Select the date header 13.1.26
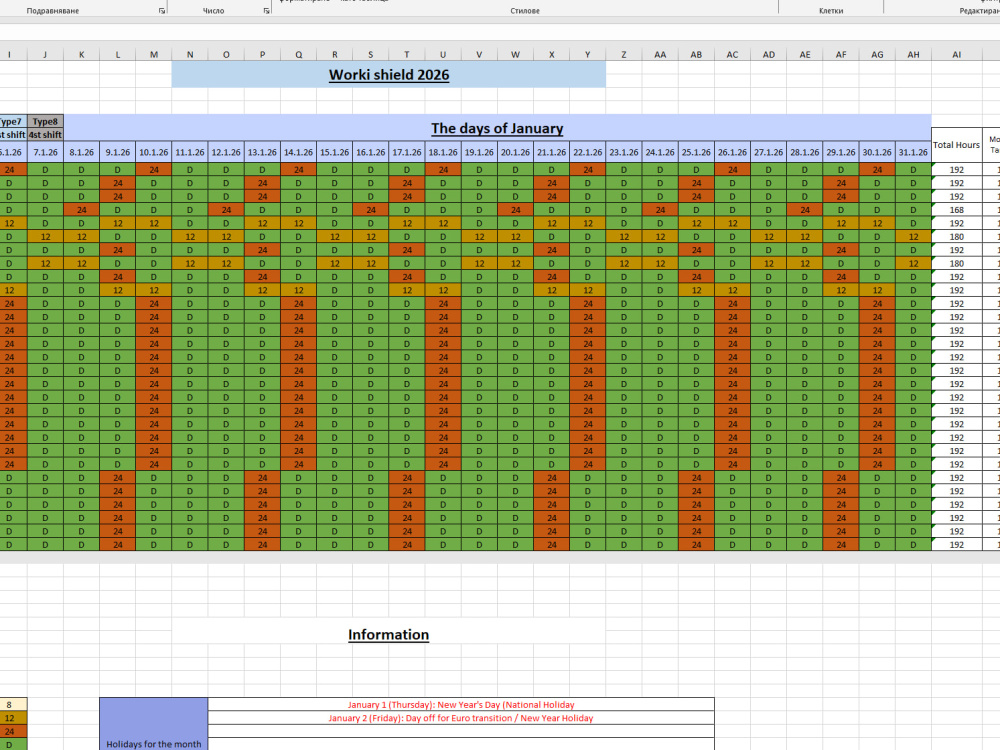The image size is (1000, 750). [x=262, y=152]
